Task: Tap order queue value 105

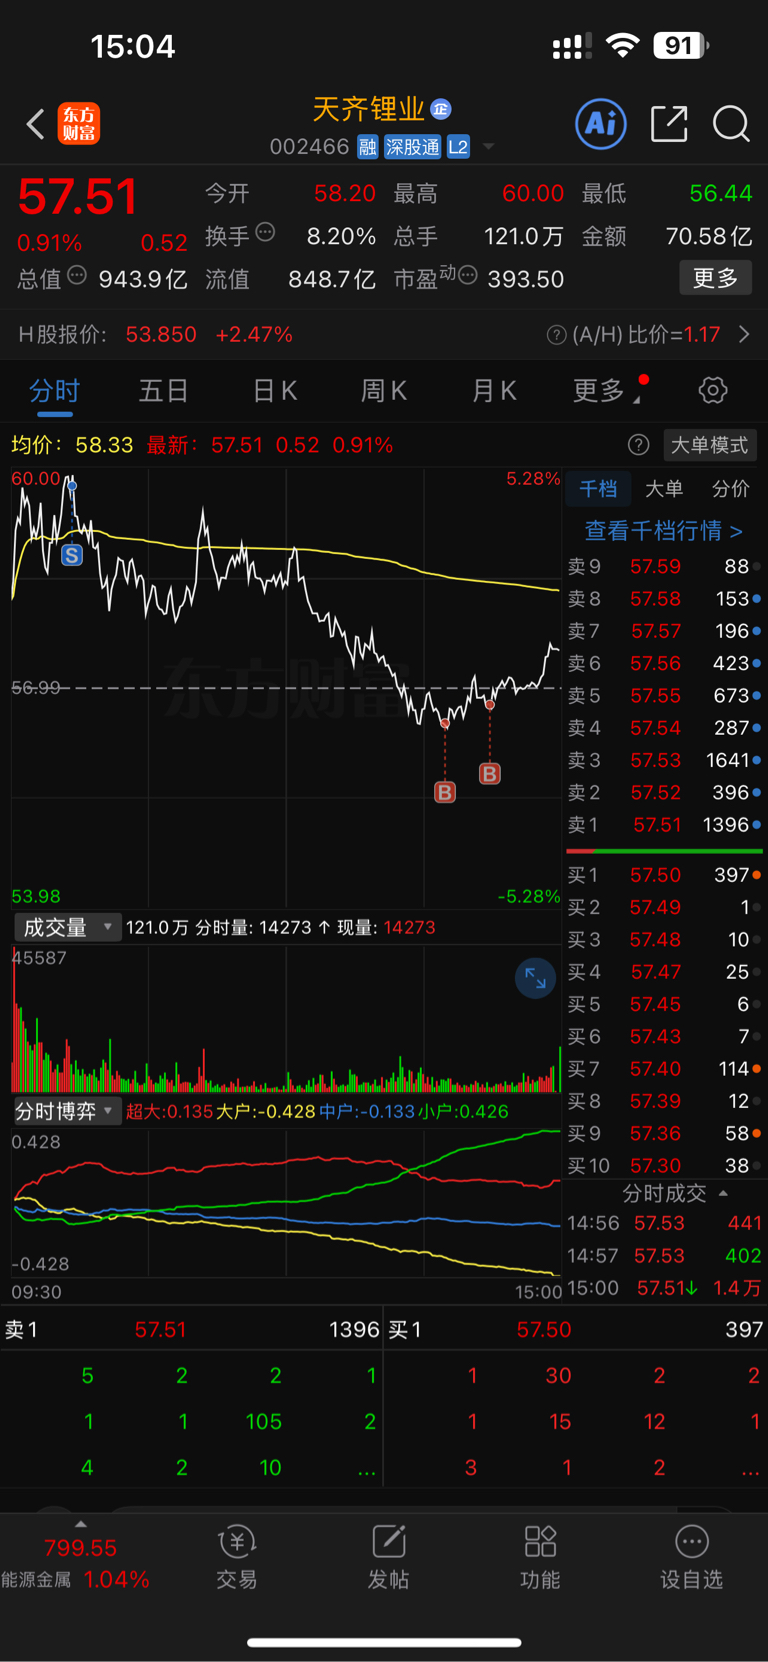Action: point(264,1422)
